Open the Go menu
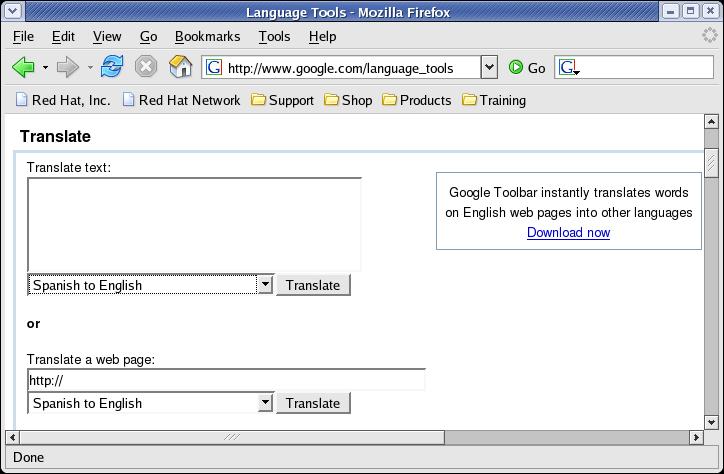Screen dimensions: 724x474 (148, 36)
